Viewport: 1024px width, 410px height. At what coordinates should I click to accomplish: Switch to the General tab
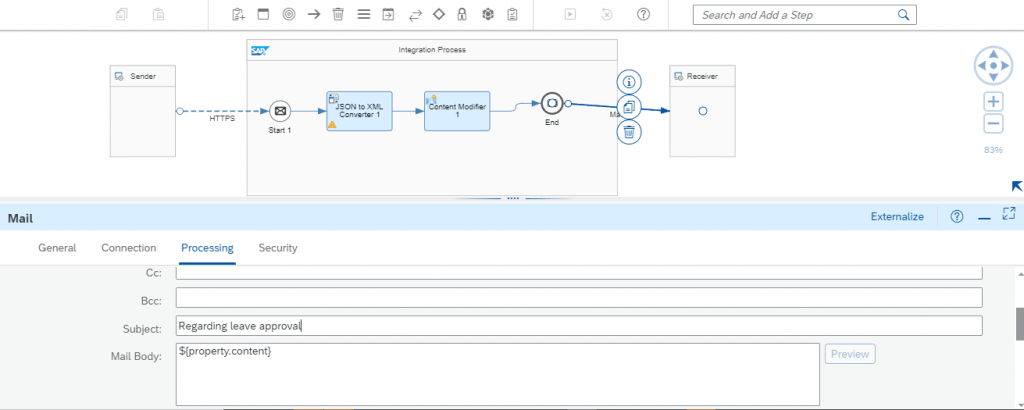click(x=57, y=248)
